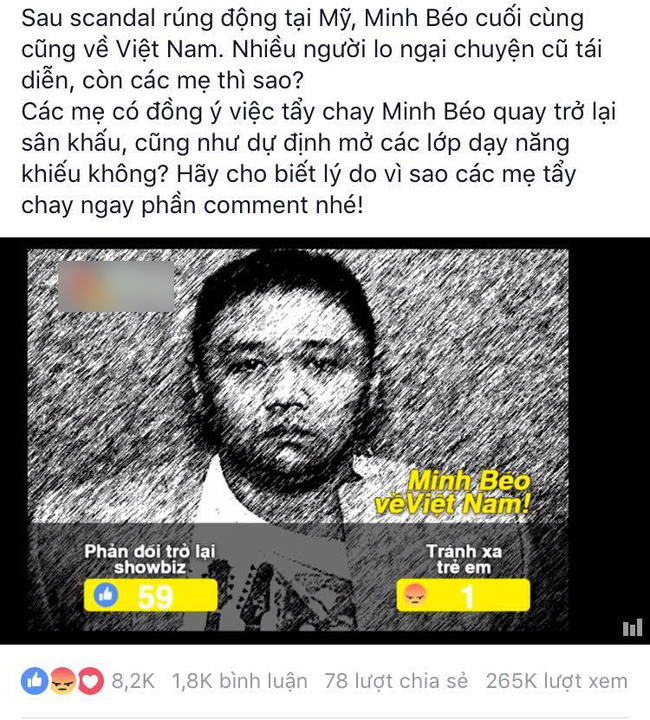Click the 'Phản đối trở lại showbiz' label

point(150,559)
